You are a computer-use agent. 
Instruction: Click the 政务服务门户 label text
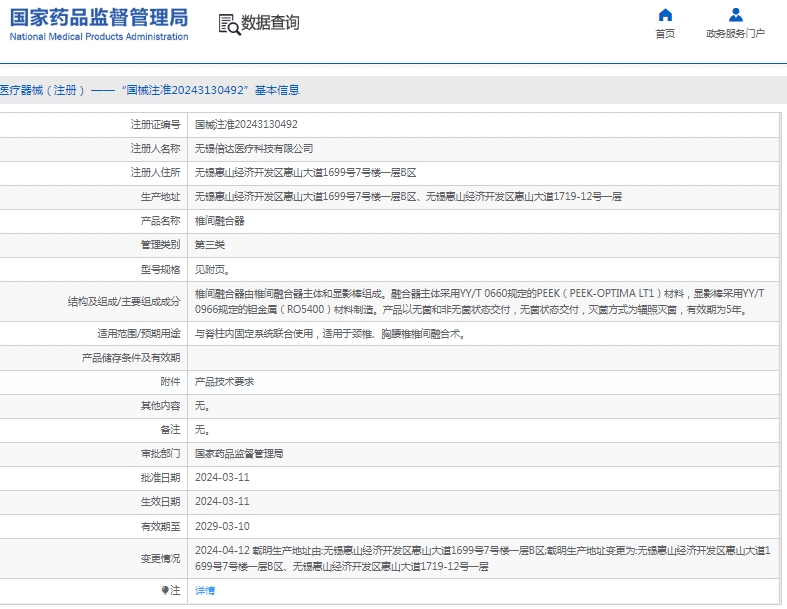pos(736,34)
